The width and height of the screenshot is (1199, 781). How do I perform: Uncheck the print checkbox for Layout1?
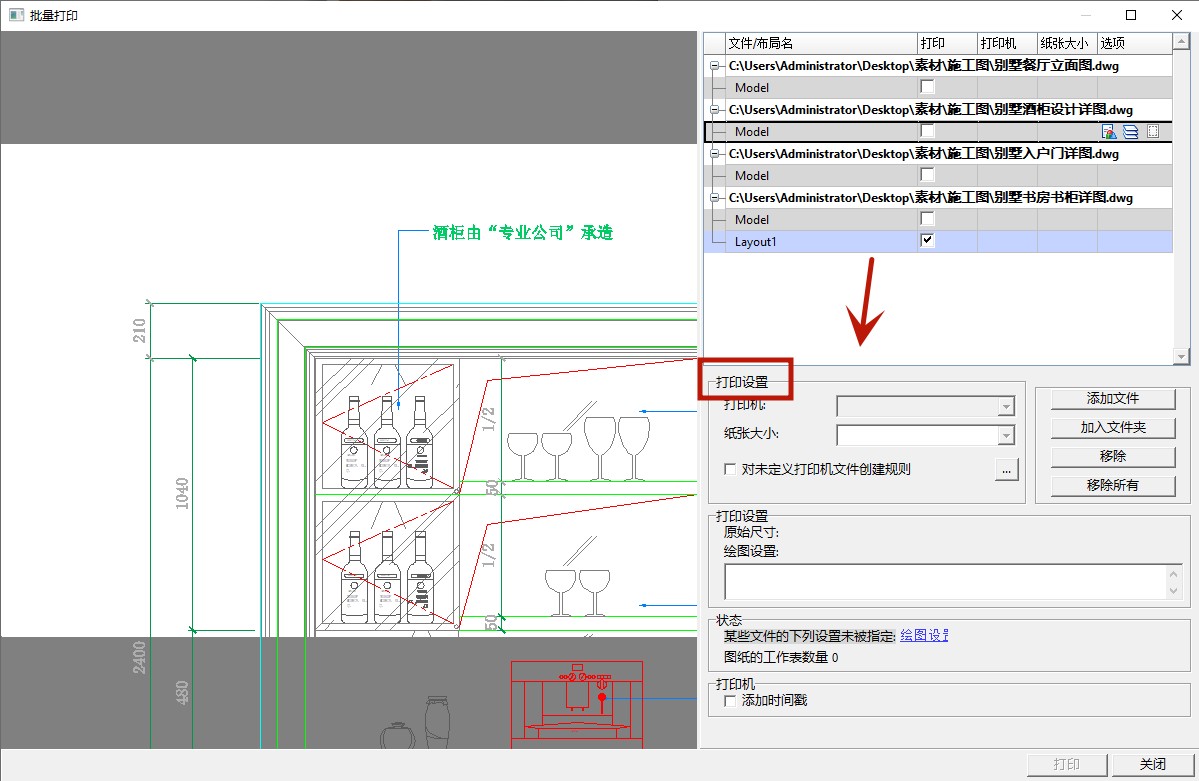[927, 241]
